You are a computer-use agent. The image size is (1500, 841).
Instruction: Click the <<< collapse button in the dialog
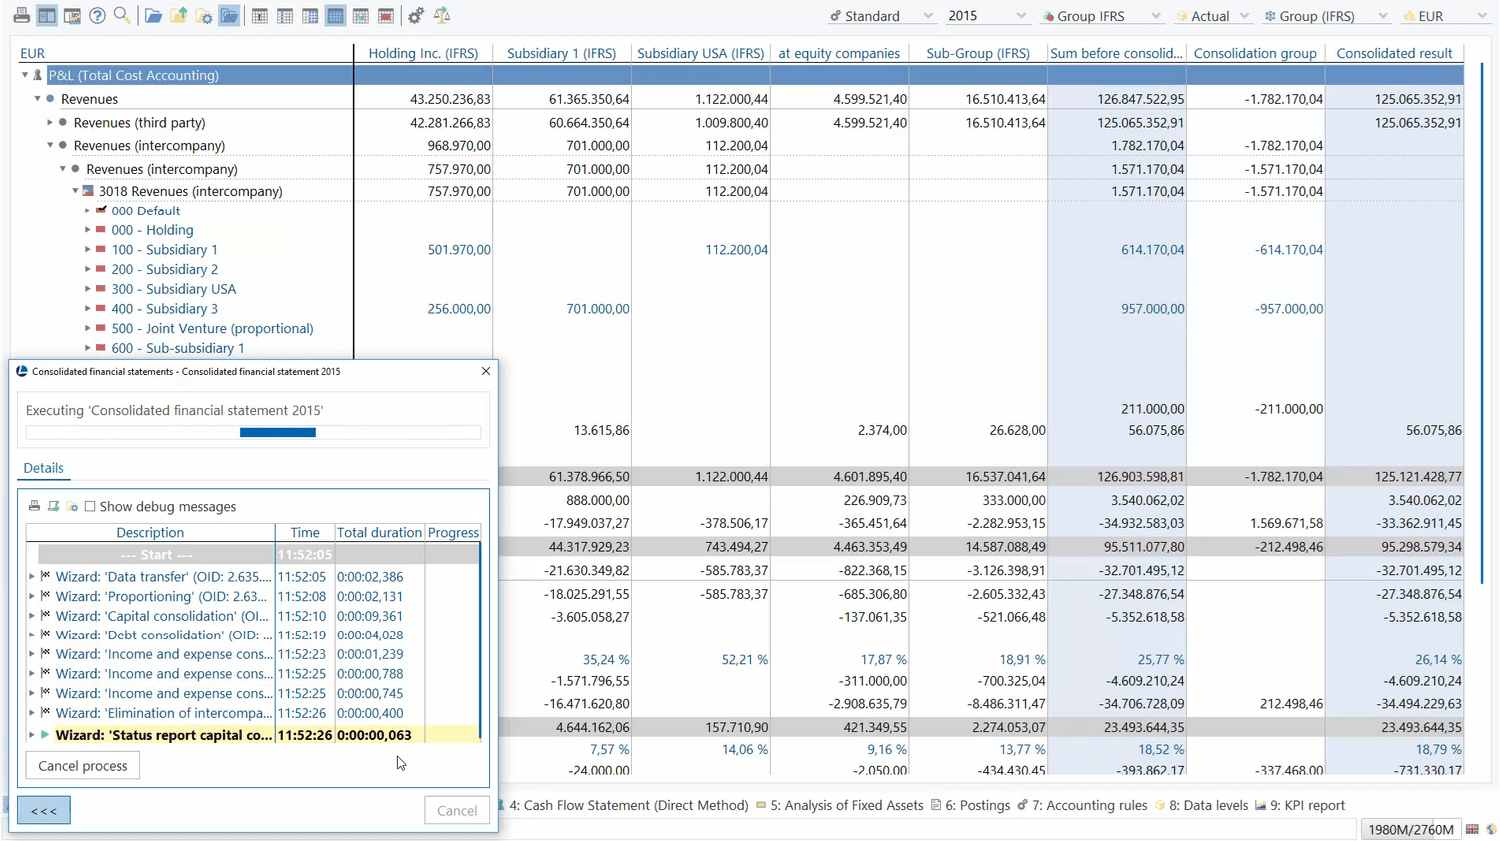pos(43,810)
